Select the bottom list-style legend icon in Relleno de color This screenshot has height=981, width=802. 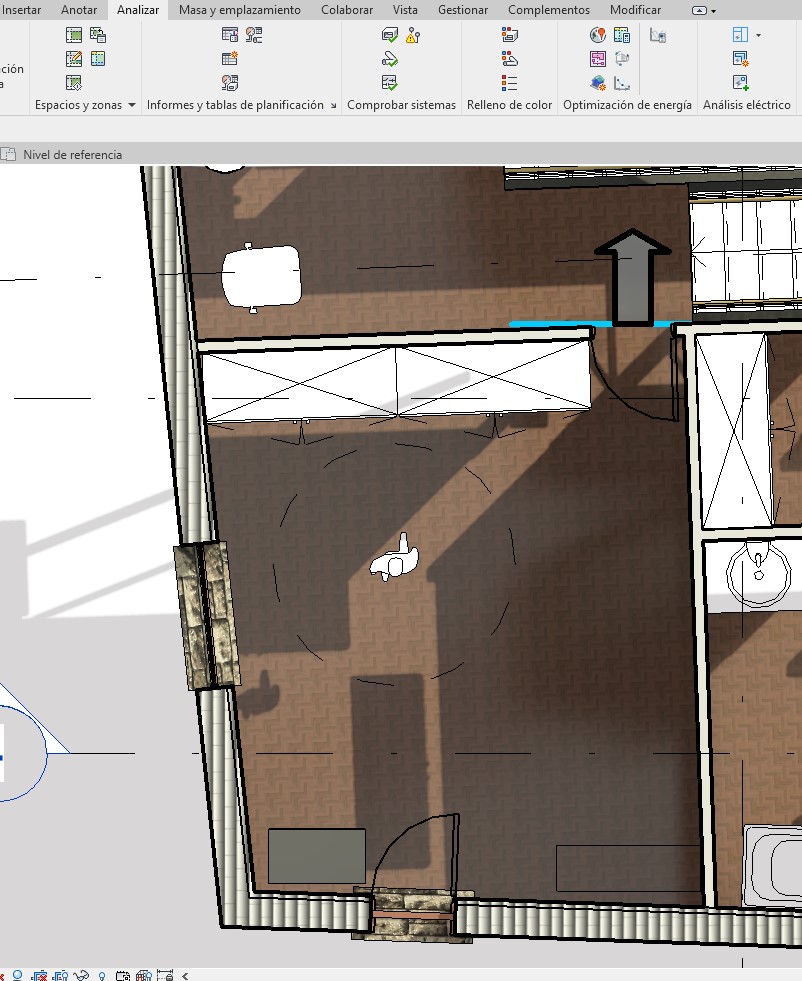pos(510,83)
